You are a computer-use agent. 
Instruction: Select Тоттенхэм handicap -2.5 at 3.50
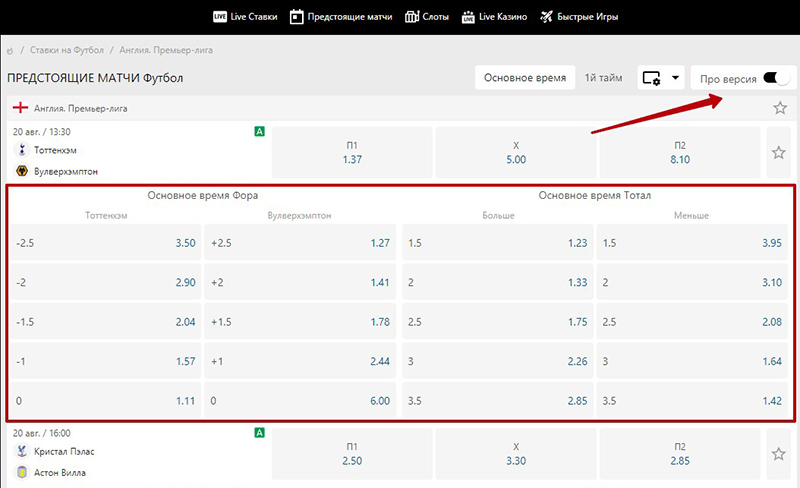[x=106, y=243]
